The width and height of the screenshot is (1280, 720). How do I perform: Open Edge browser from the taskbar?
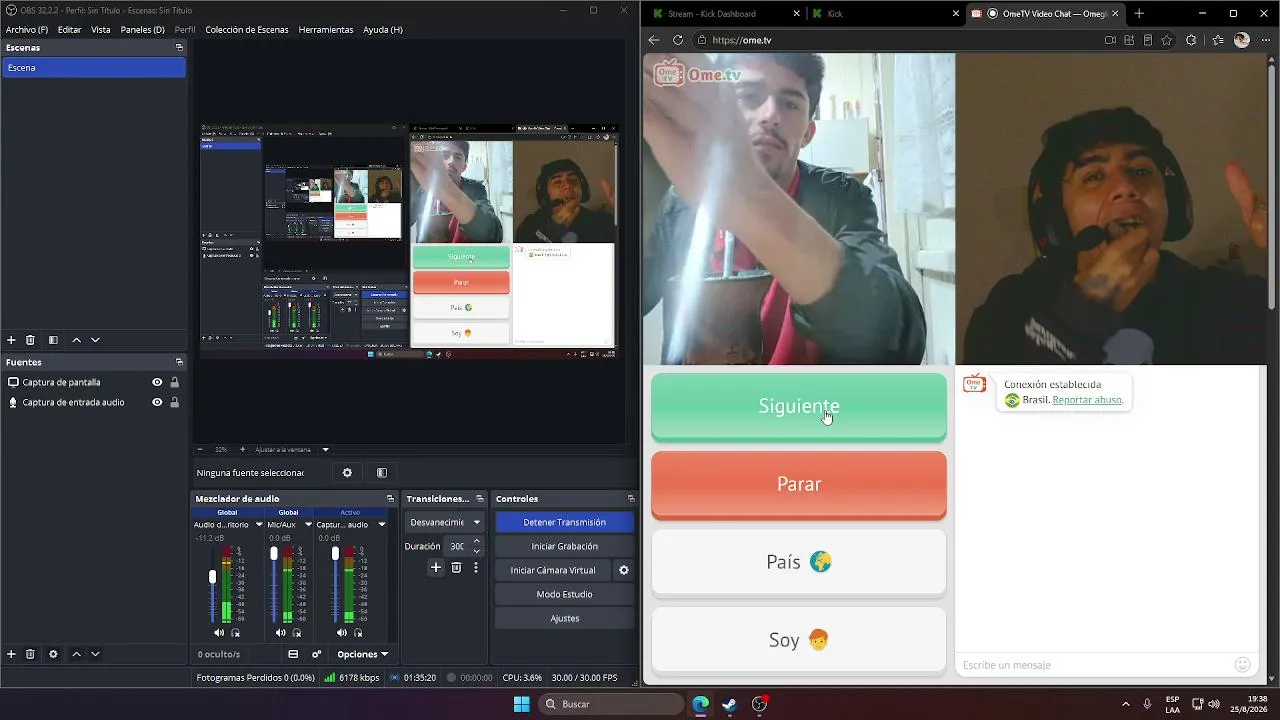point(701,704)
